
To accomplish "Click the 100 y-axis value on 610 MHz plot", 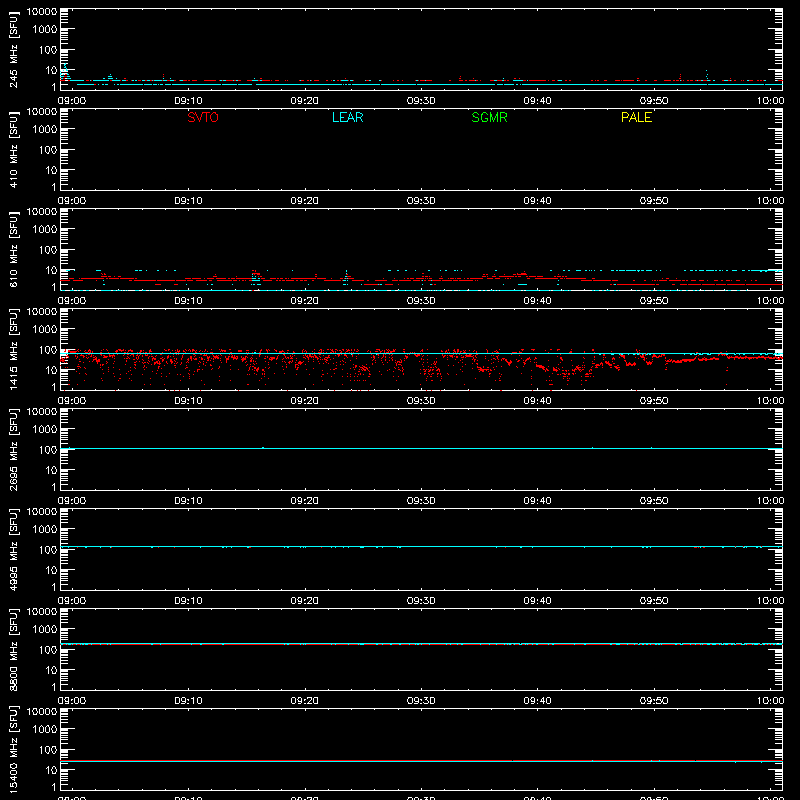I will (x=48, y=250).
